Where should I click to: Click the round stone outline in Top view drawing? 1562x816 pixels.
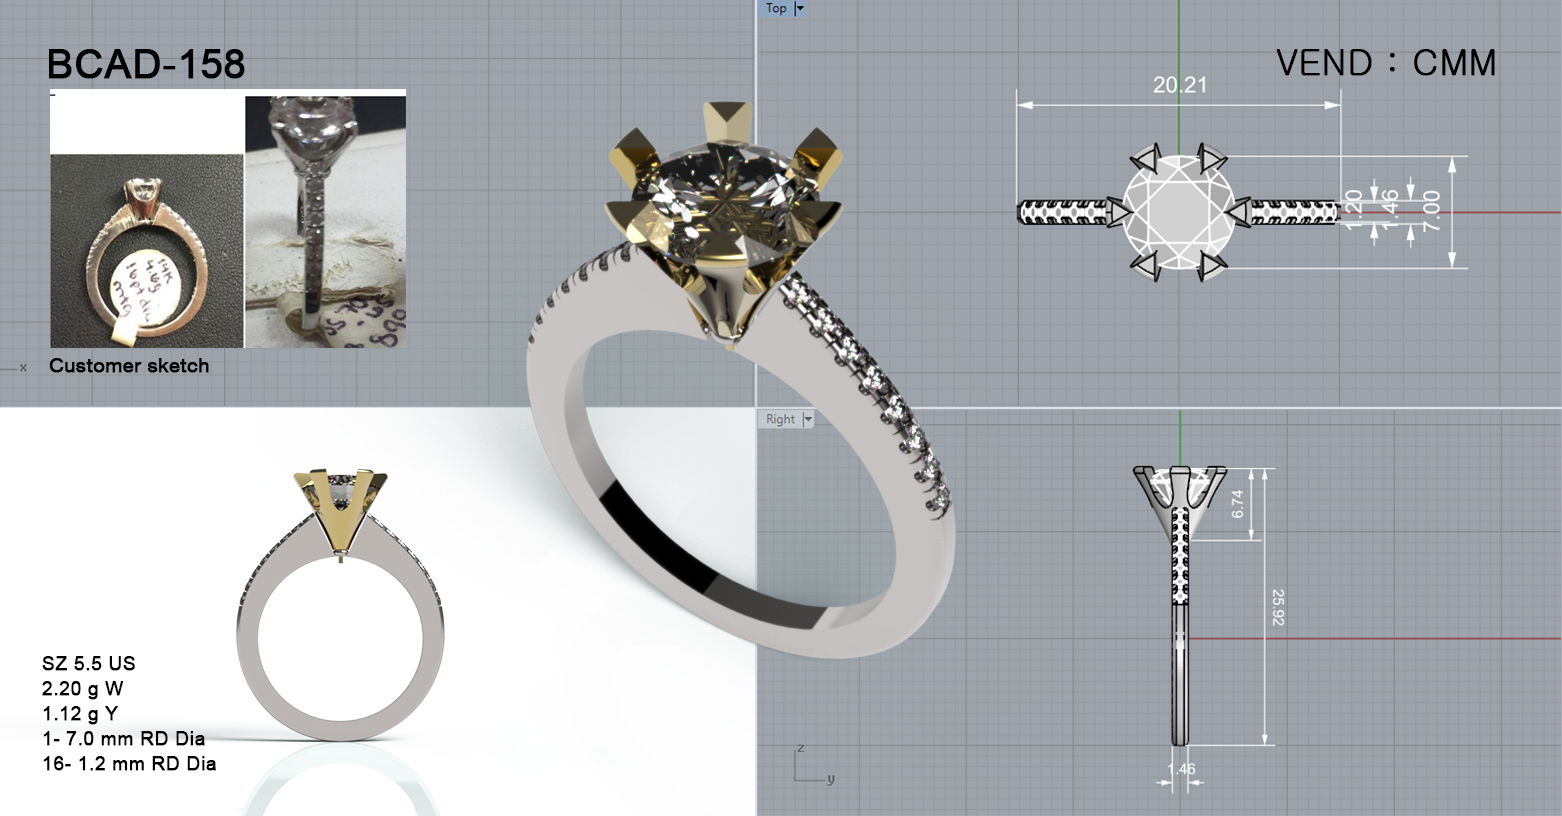1179,212
